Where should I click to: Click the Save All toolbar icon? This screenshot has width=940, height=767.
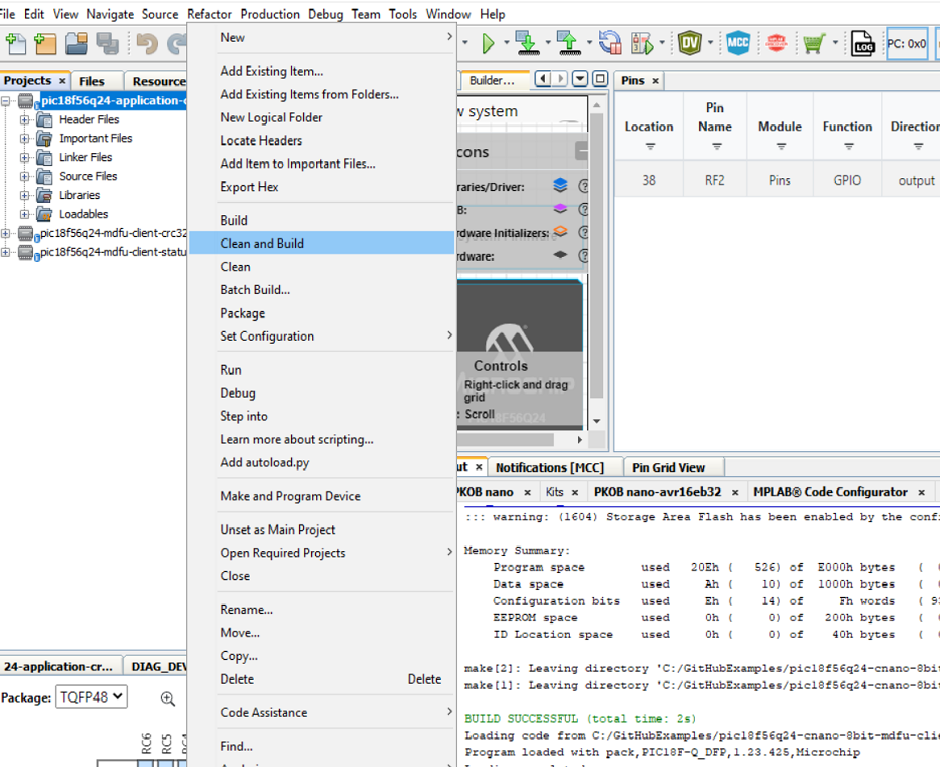point(107,43)
